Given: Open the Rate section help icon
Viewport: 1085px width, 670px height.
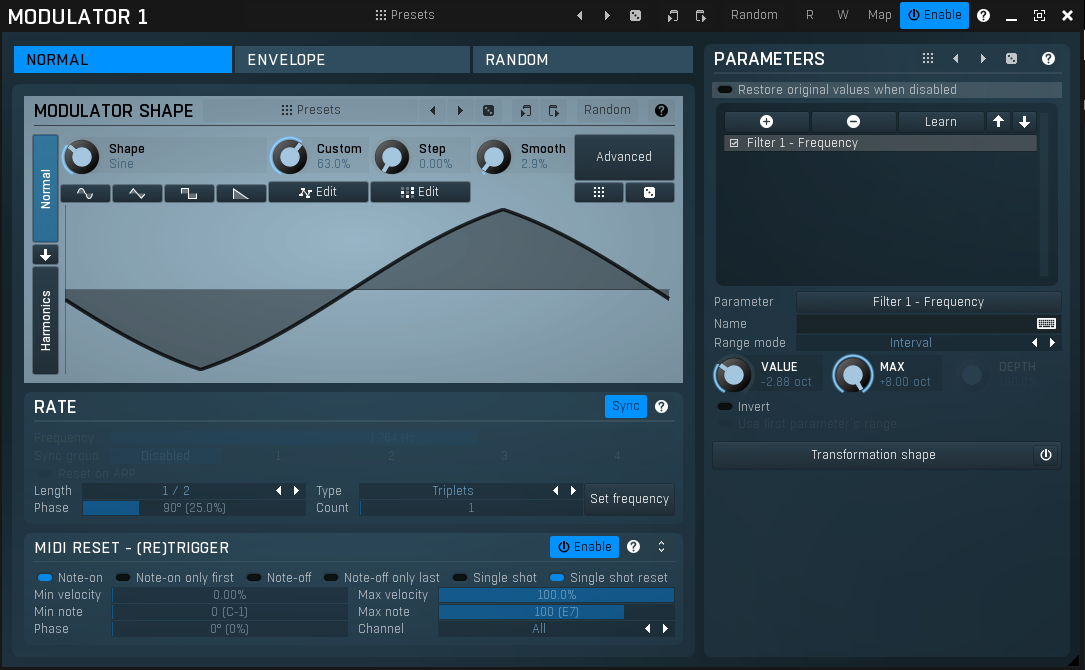Looking at the screenshot, I should click(661, 406).
